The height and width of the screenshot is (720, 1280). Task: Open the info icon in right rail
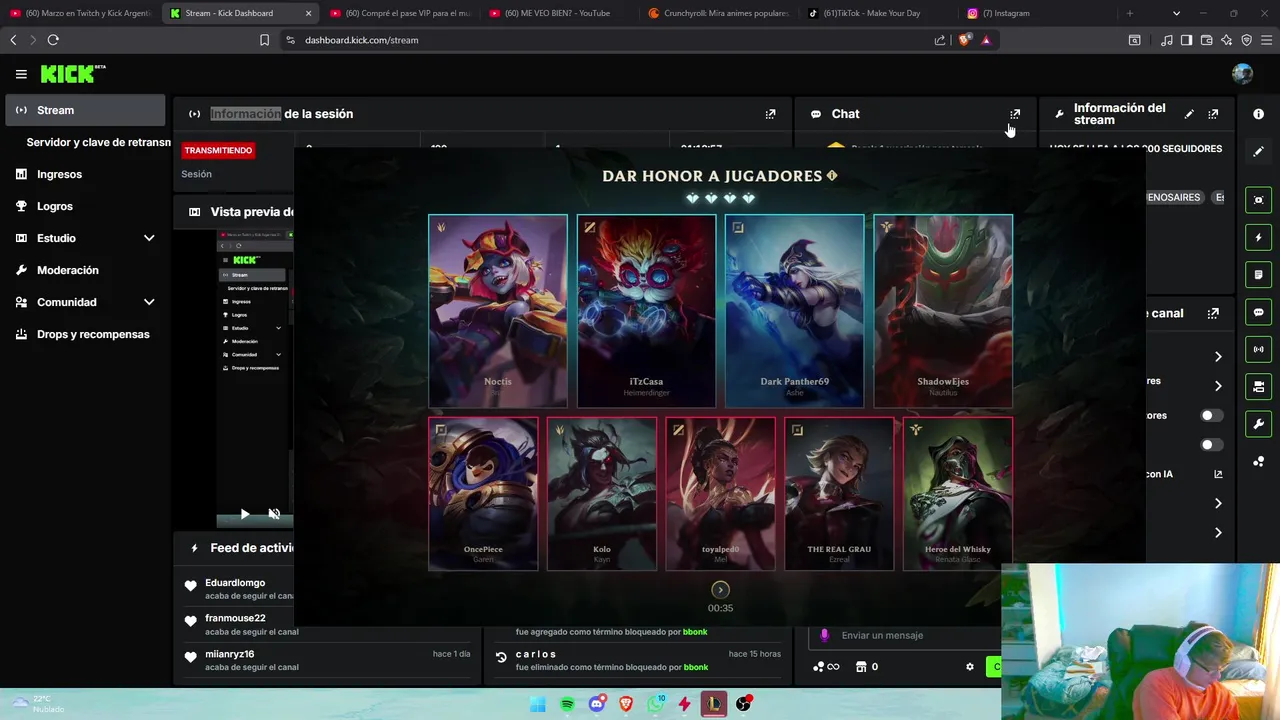point(1258,114)
